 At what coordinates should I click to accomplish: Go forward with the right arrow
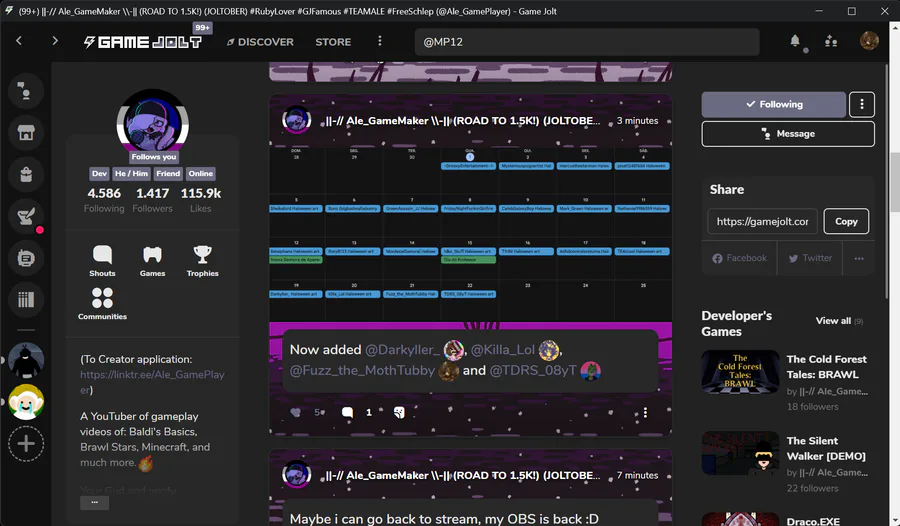click(55, 41)
